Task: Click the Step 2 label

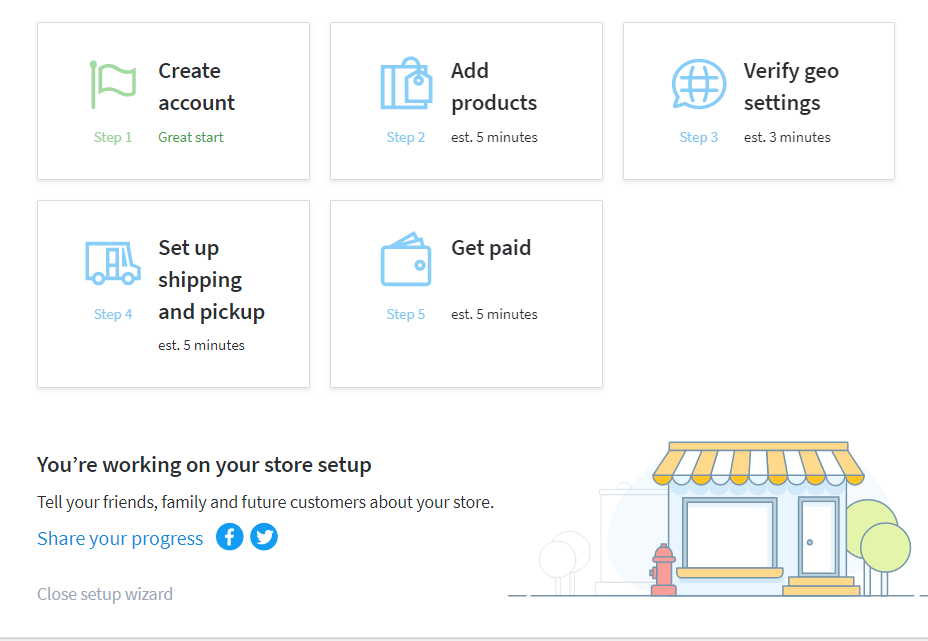Action: pyautogui.click(x=405, y=137)
